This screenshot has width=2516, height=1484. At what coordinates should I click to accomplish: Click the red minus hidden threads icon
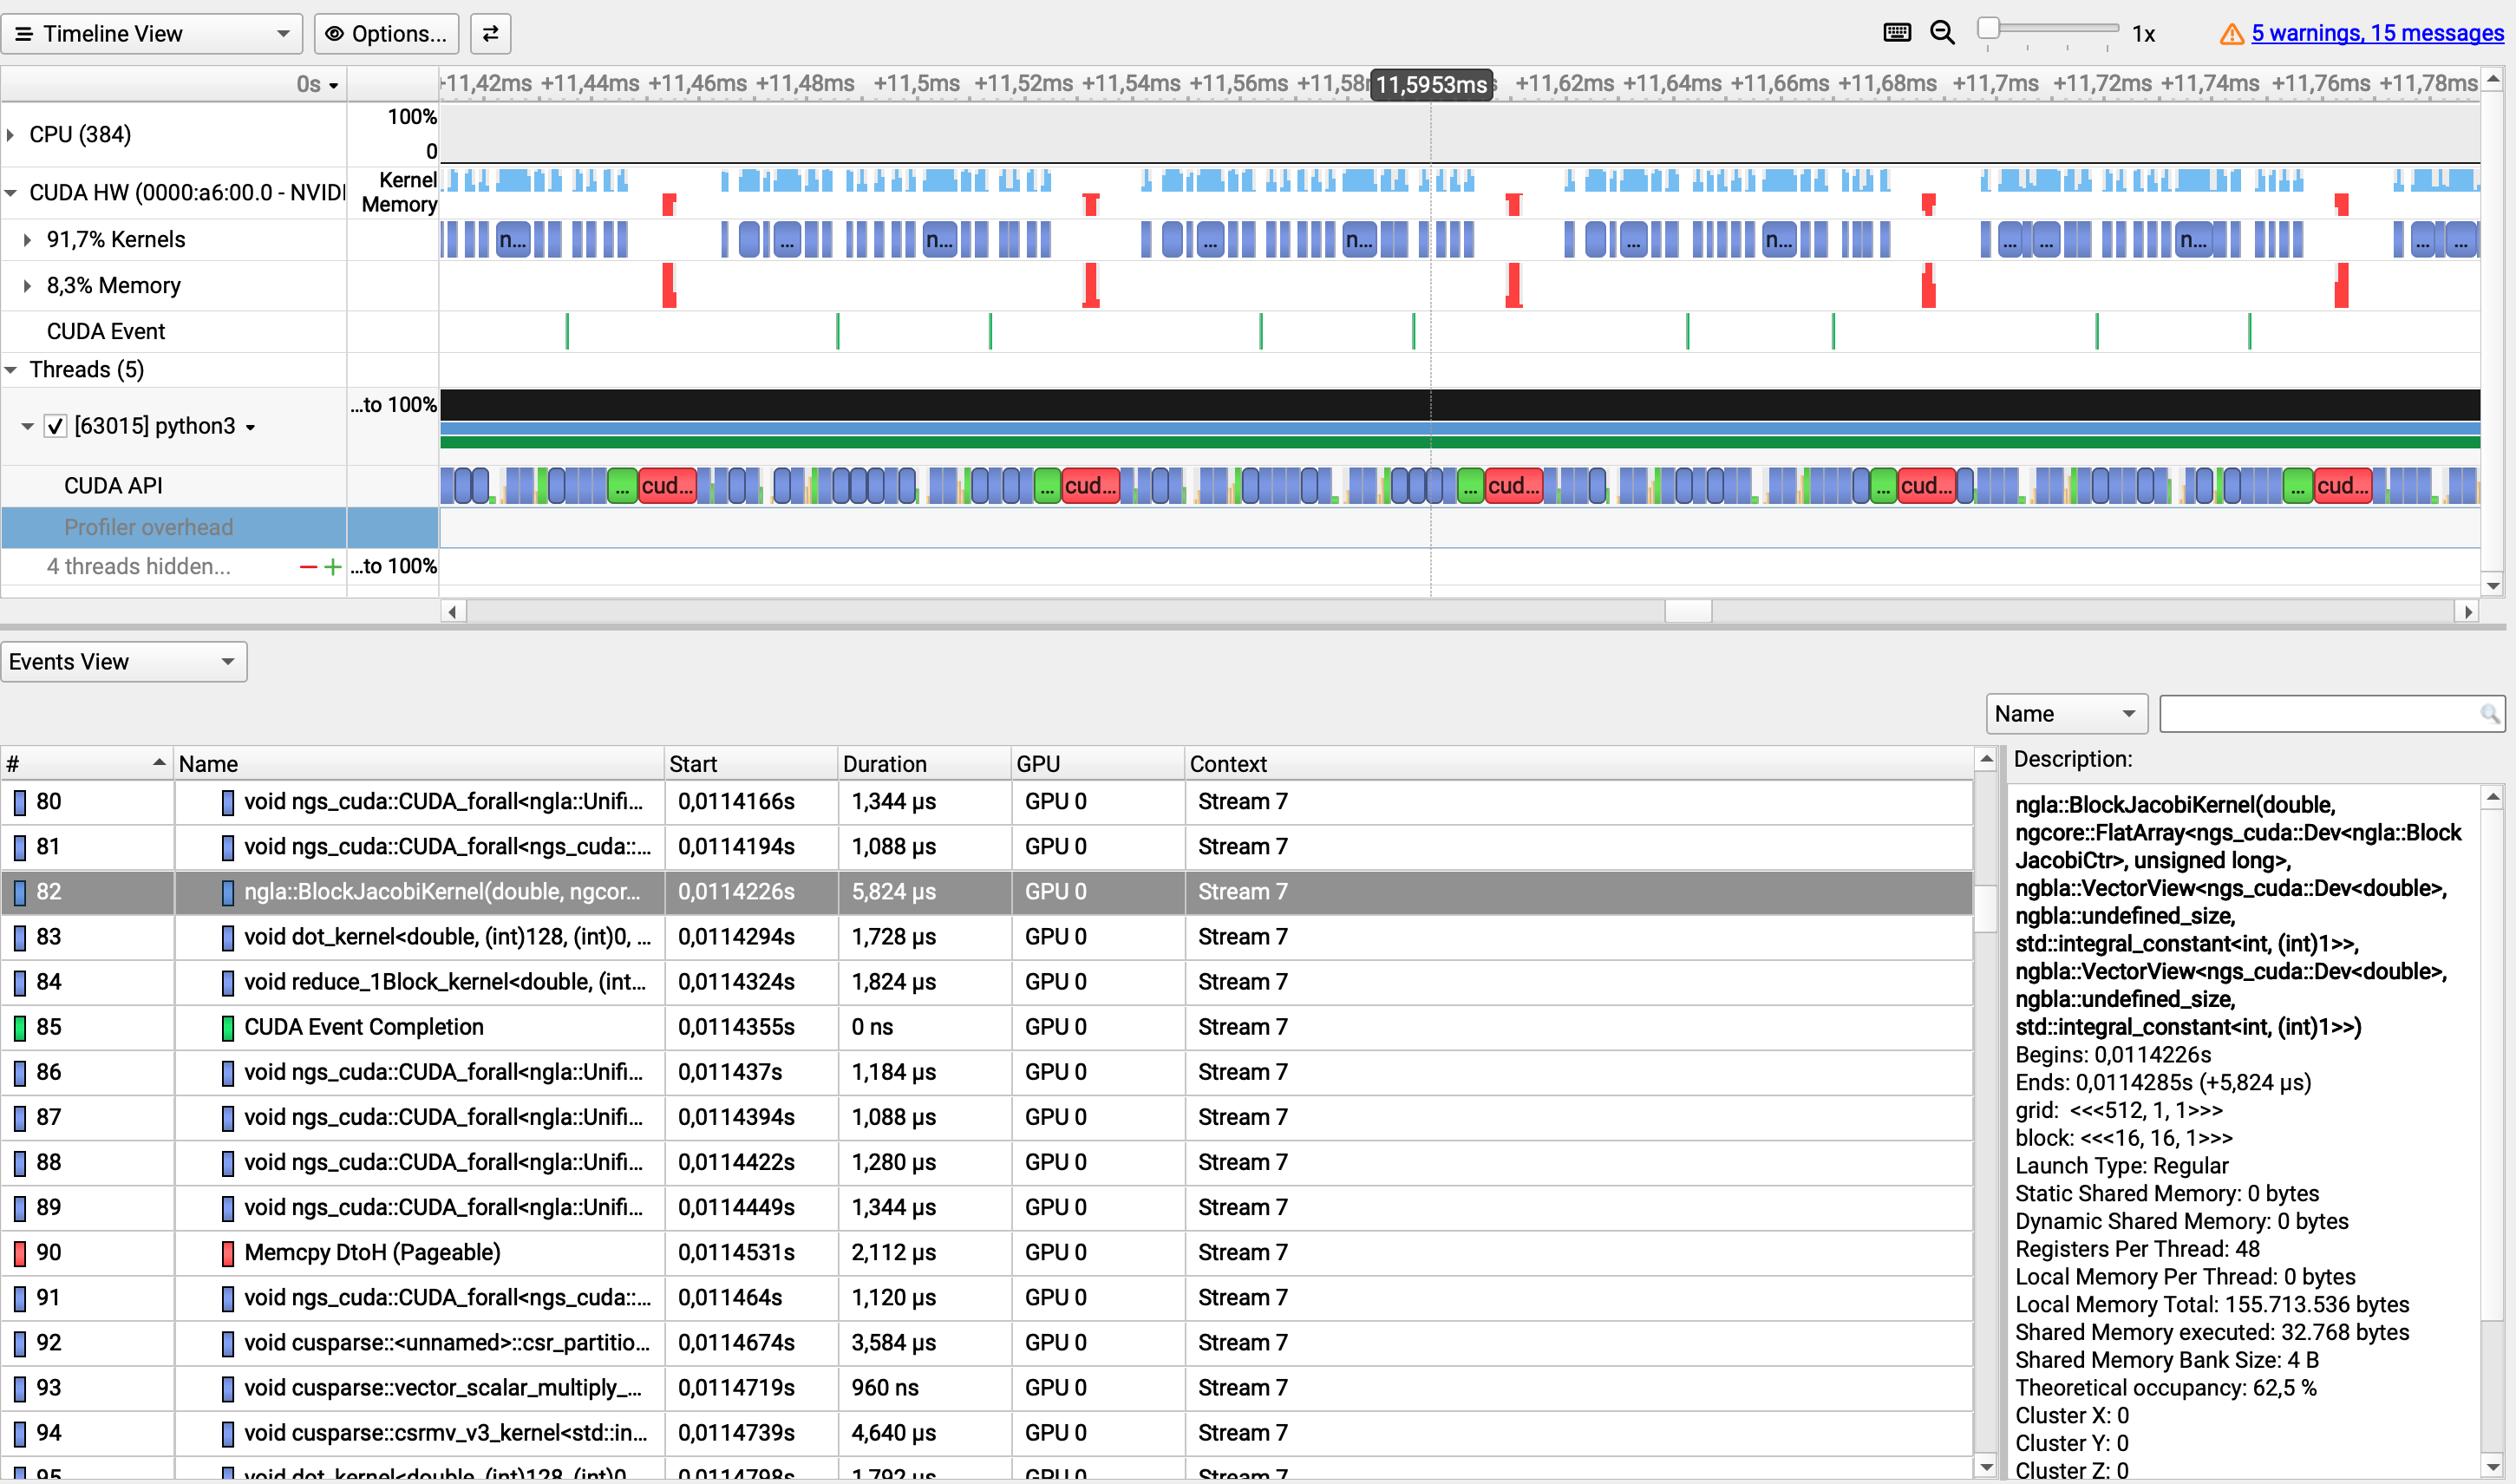pyautogui.click(x=308, y=567)
